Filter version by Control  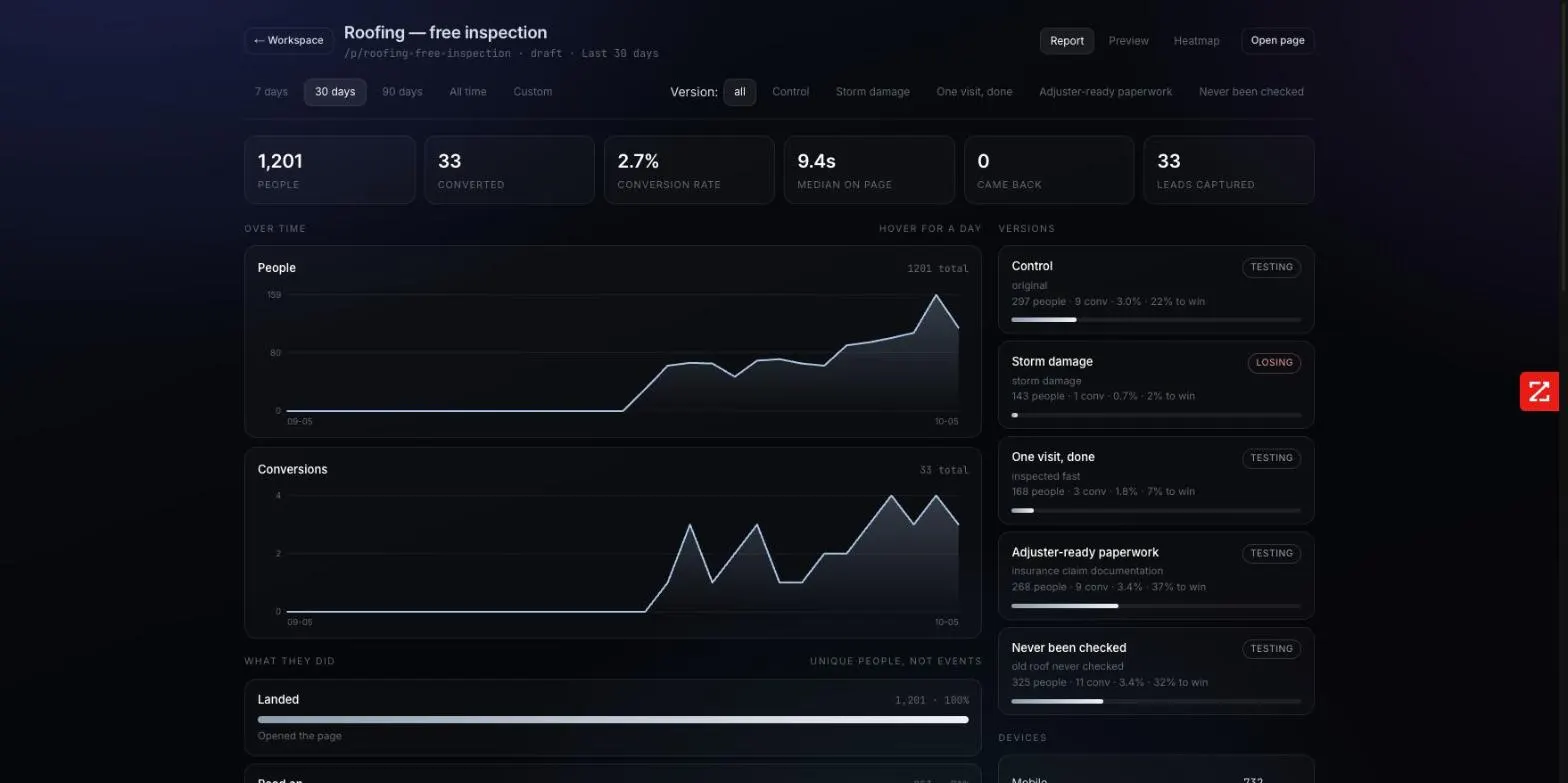pyautogui.click(x=791, y=92)
